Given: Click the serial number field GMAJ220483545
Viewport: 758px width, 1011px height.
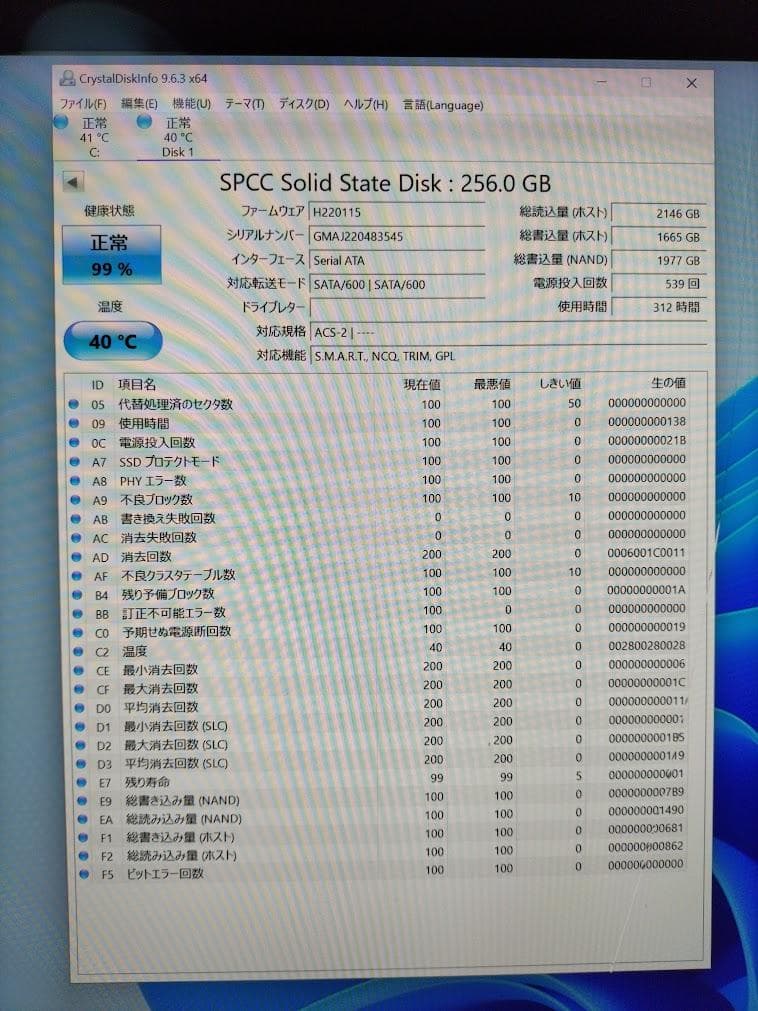Looking at the screenshot, I should pyautogui.click(x=396, y=236).
